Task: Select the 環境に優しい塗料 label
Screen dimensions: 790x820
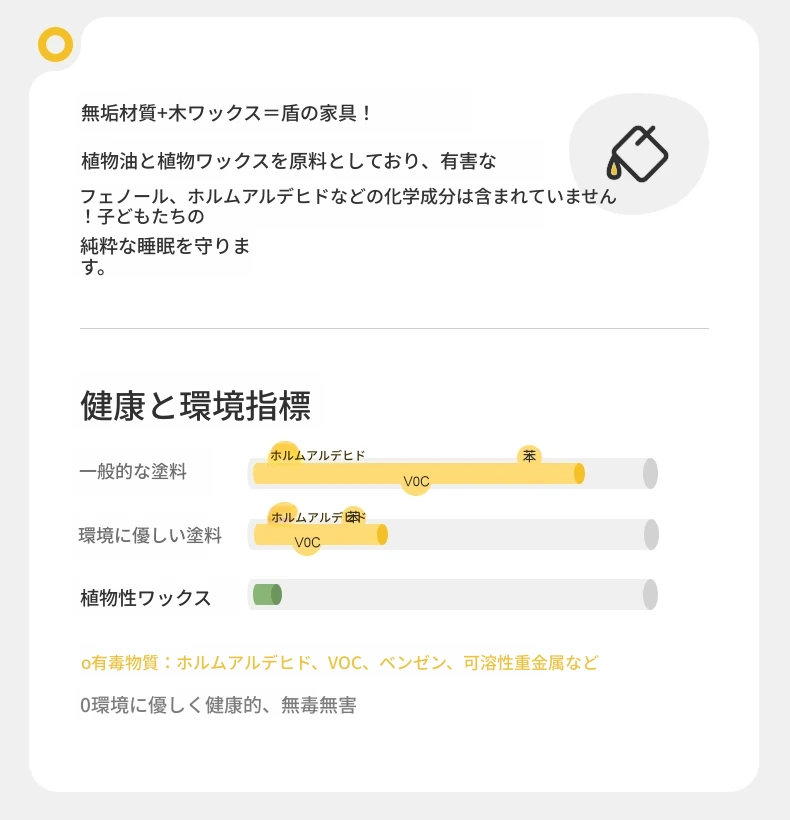Action: click(x=151, y=536)
